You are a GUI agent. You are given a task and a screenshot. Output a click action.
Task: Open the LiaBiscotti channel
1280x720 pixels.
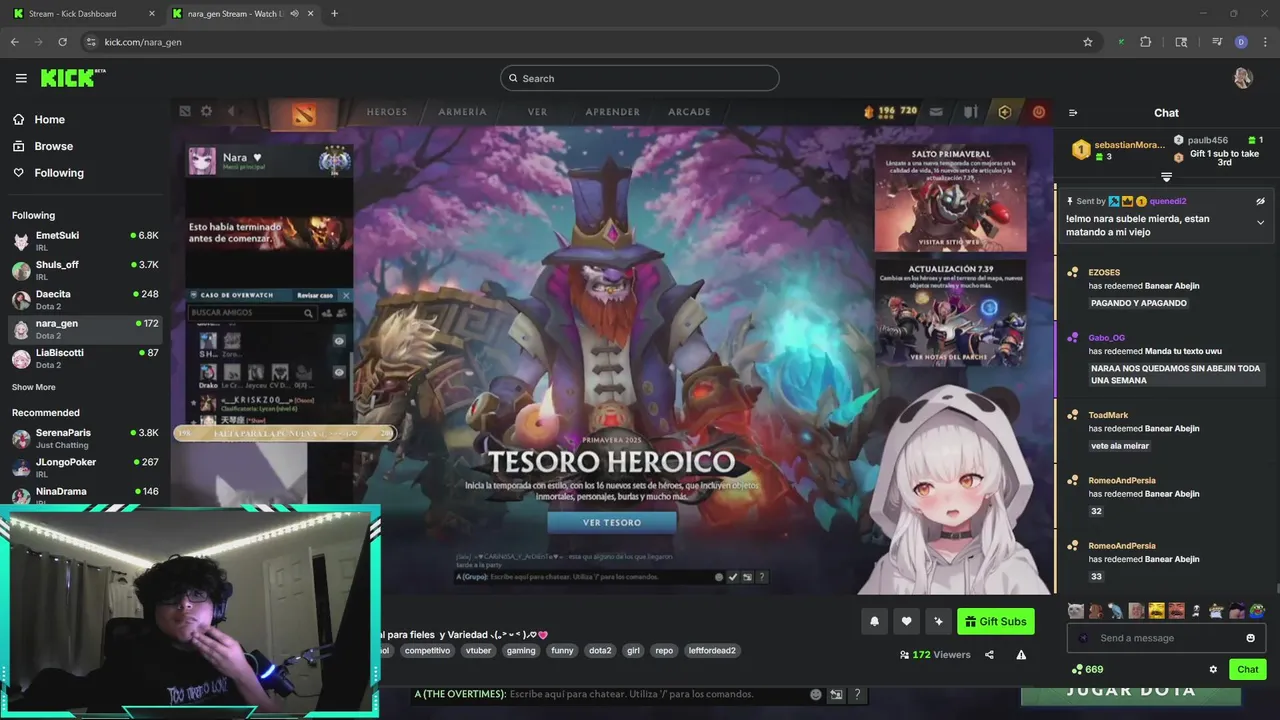pyautogui.click(x=85, y=358)
